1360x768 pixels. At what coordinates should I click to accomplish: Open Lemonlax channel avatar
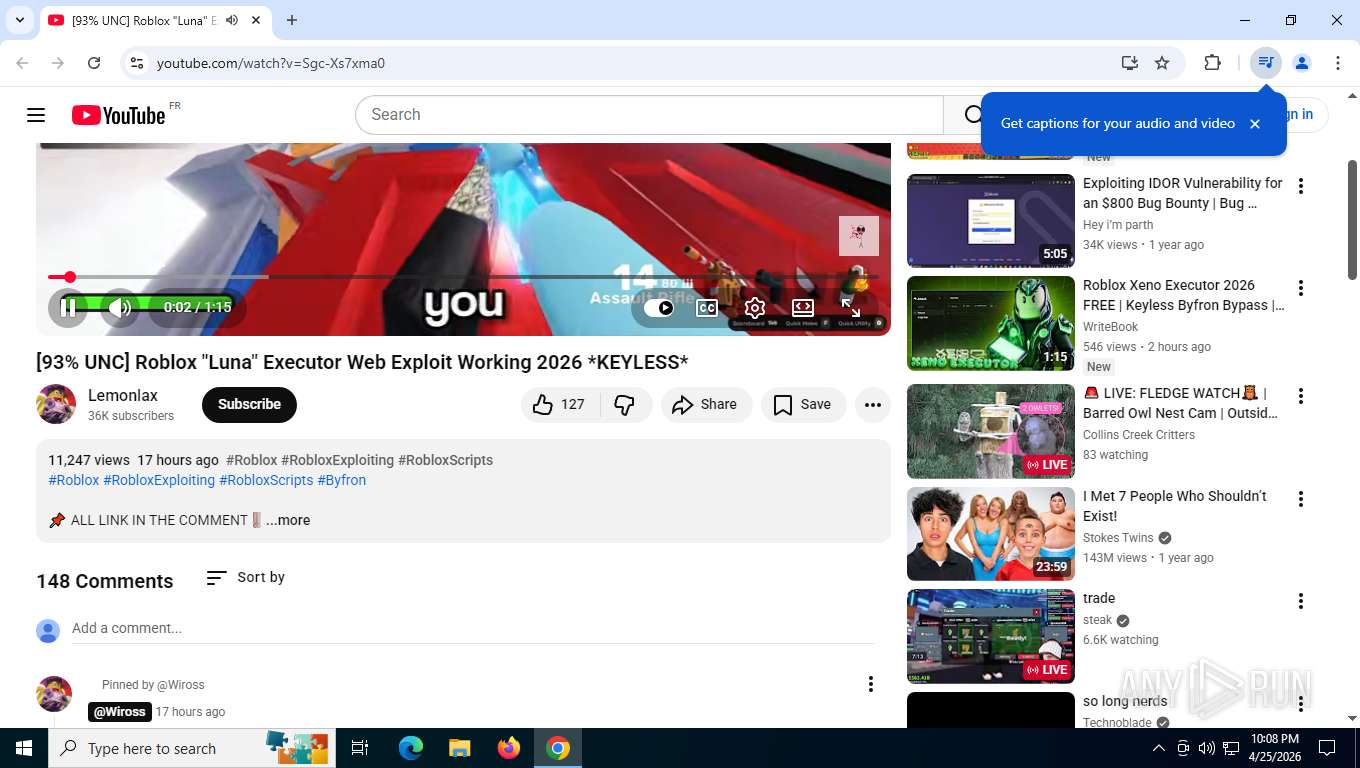[56, 404]
